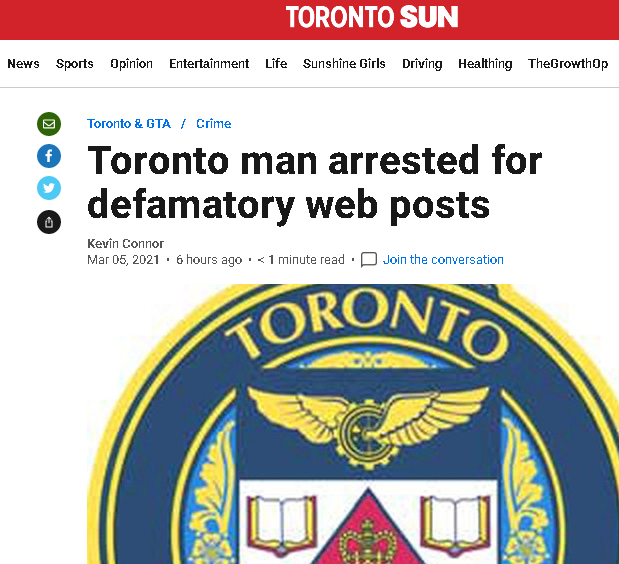The image size is (619, 564).
Task: Navigate to Opinion section
Action: pos(131,64)
